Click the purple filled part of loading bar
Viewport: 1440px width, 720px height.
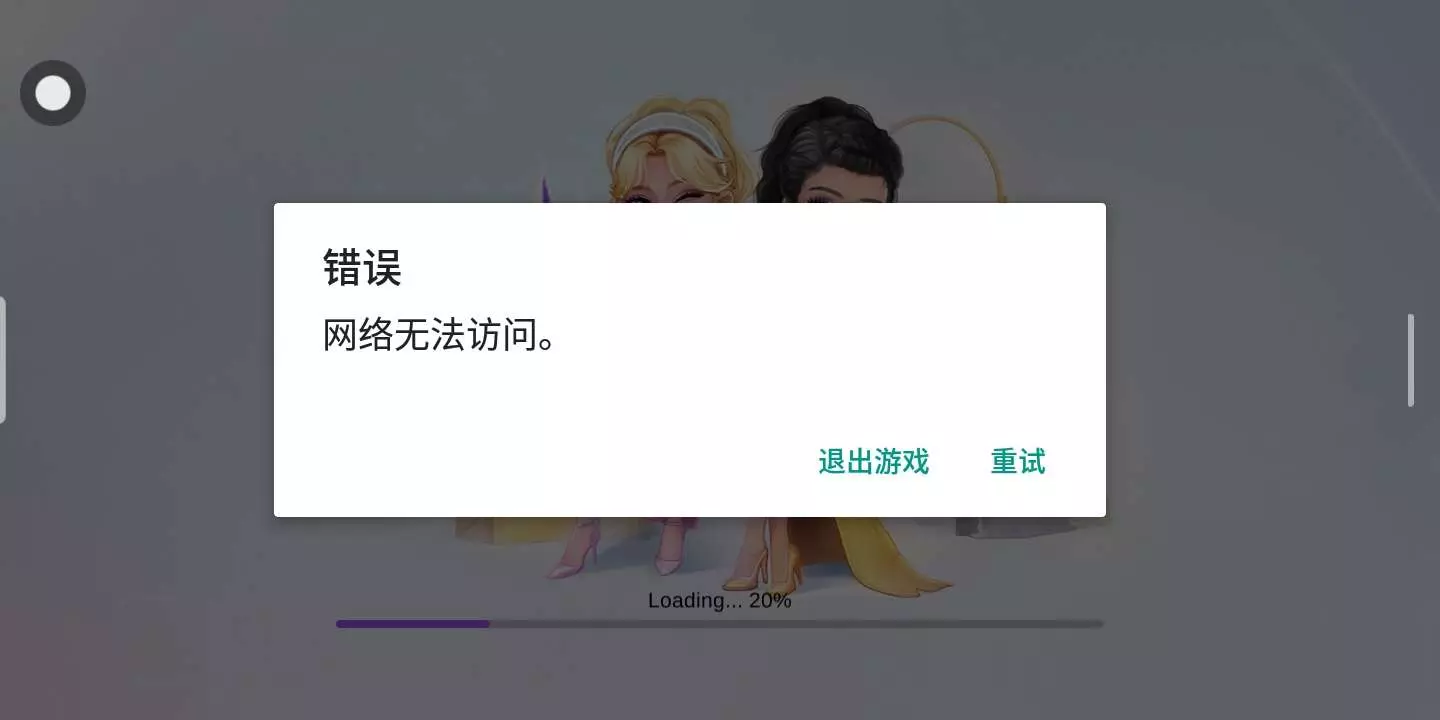(413, 624)
